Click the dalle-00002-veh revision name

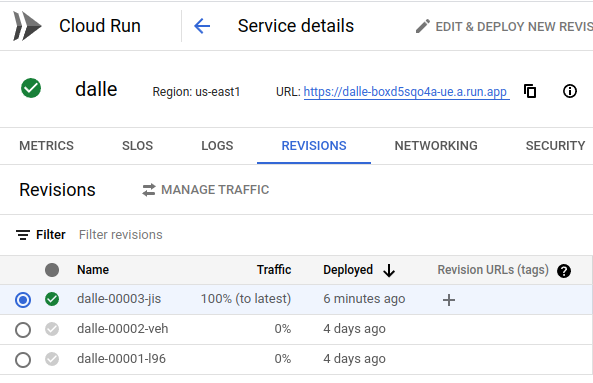pos(123,329)
